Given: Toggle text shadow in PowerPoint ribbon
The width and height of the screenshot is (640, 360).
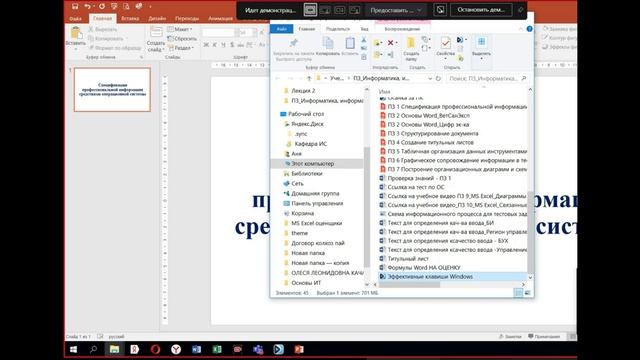Looking at the screenshot, I should coord(232,45).
